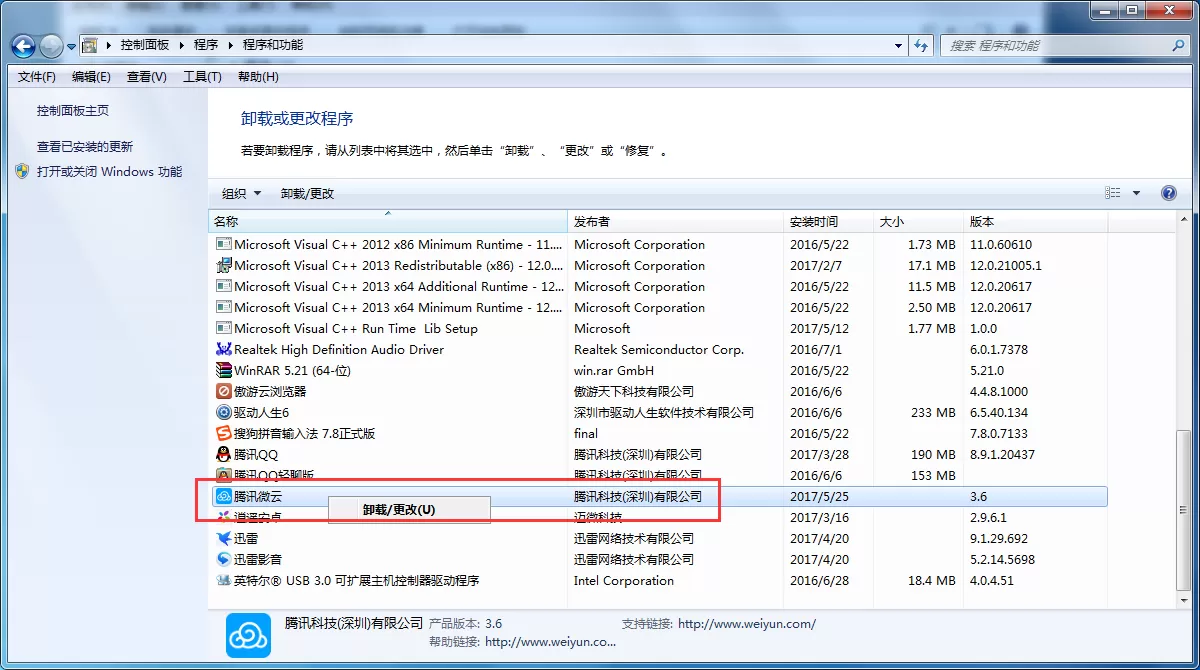Click 控制面板 in the breadcrumb path
This screenshot has height=670, width=1200.
click(x=145, y=45)
